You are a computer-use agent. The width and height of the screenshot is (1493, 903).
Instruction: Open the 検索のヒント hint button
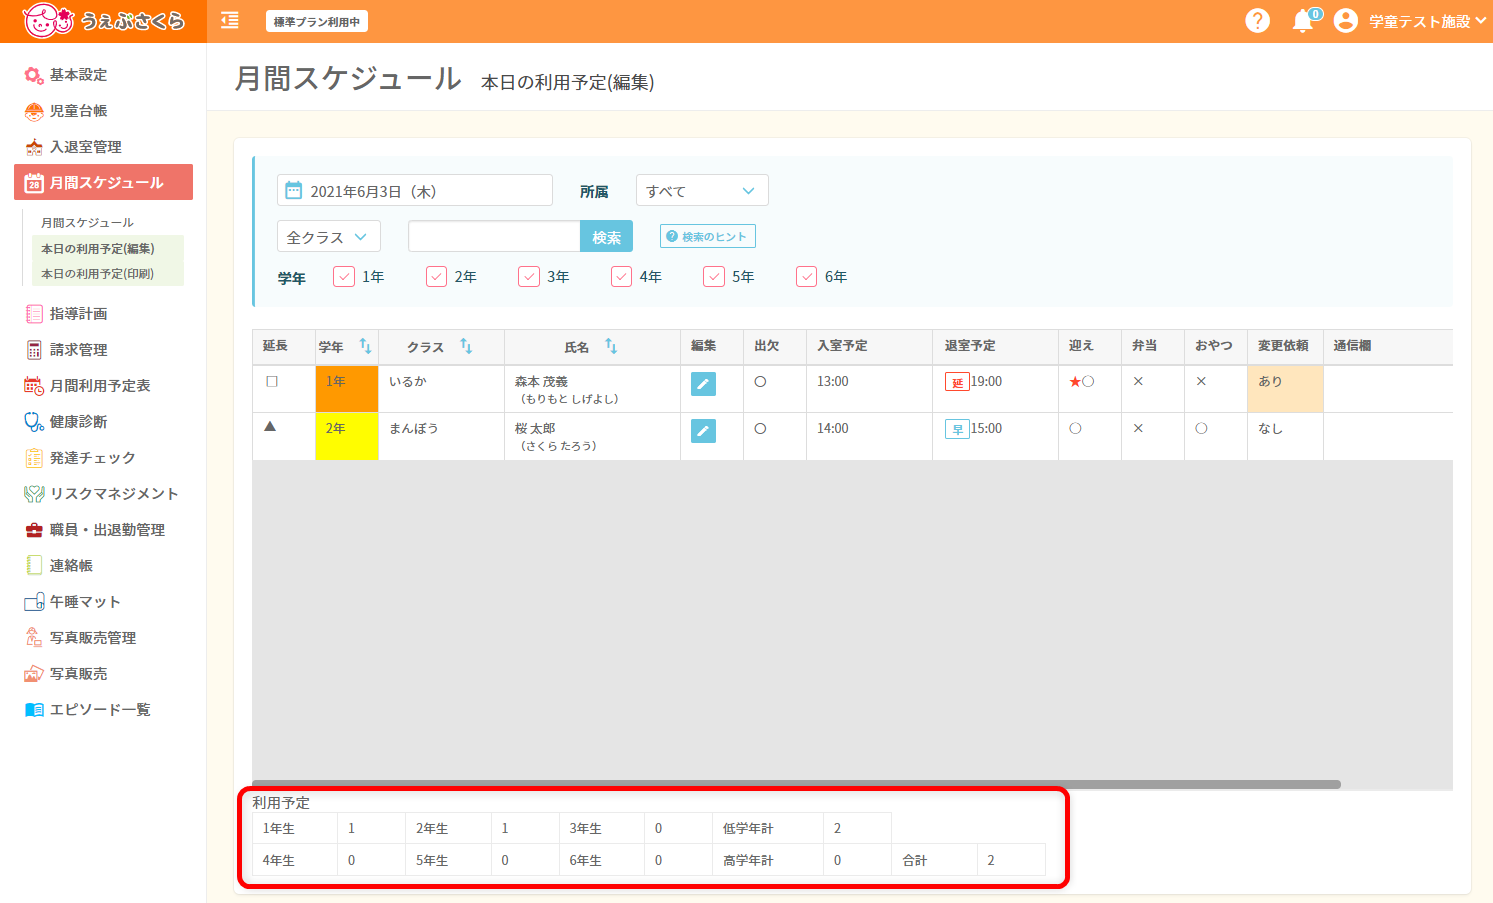click(x=708, y=236)
